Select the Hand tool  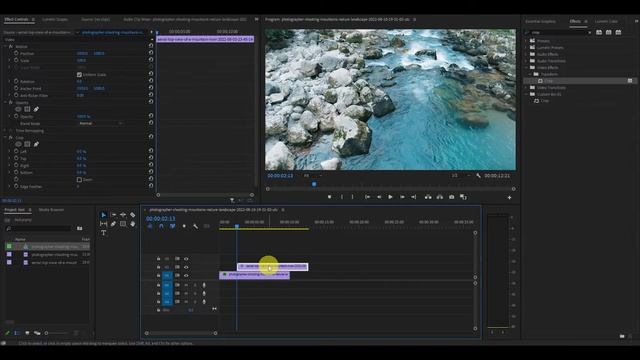click(133, 224)
